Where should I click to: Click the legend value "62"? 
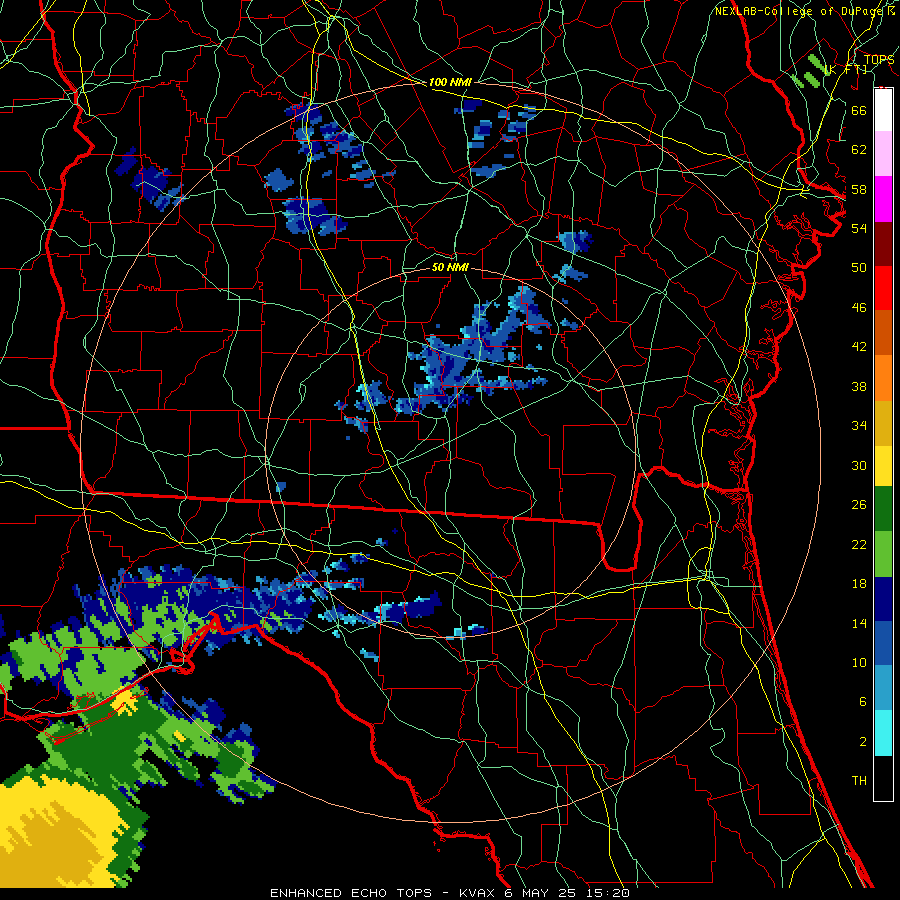(859, 150)
